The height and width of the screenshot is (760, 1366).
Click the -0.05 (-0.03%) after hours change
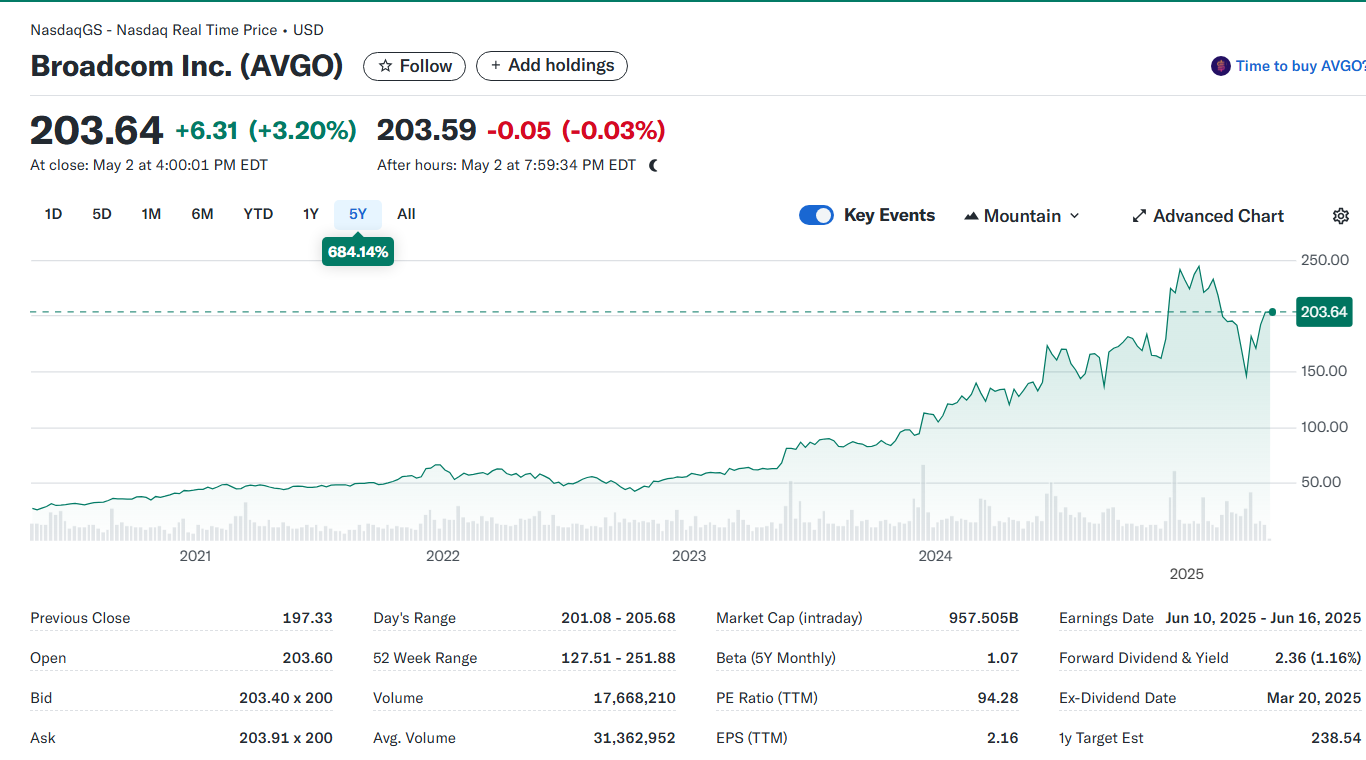(576, 131)
